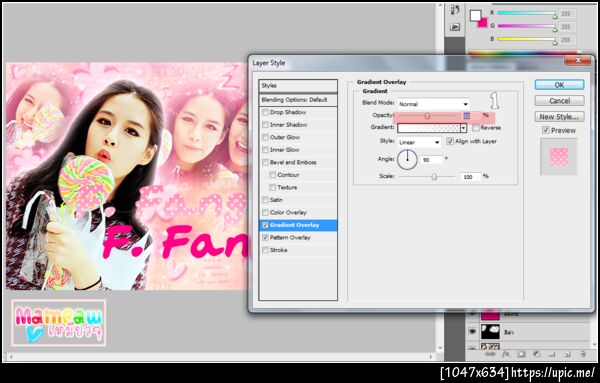Enable the Drop Shadow checkbox
This screenshot has height=383, width=600.
[x=265, y=112]
